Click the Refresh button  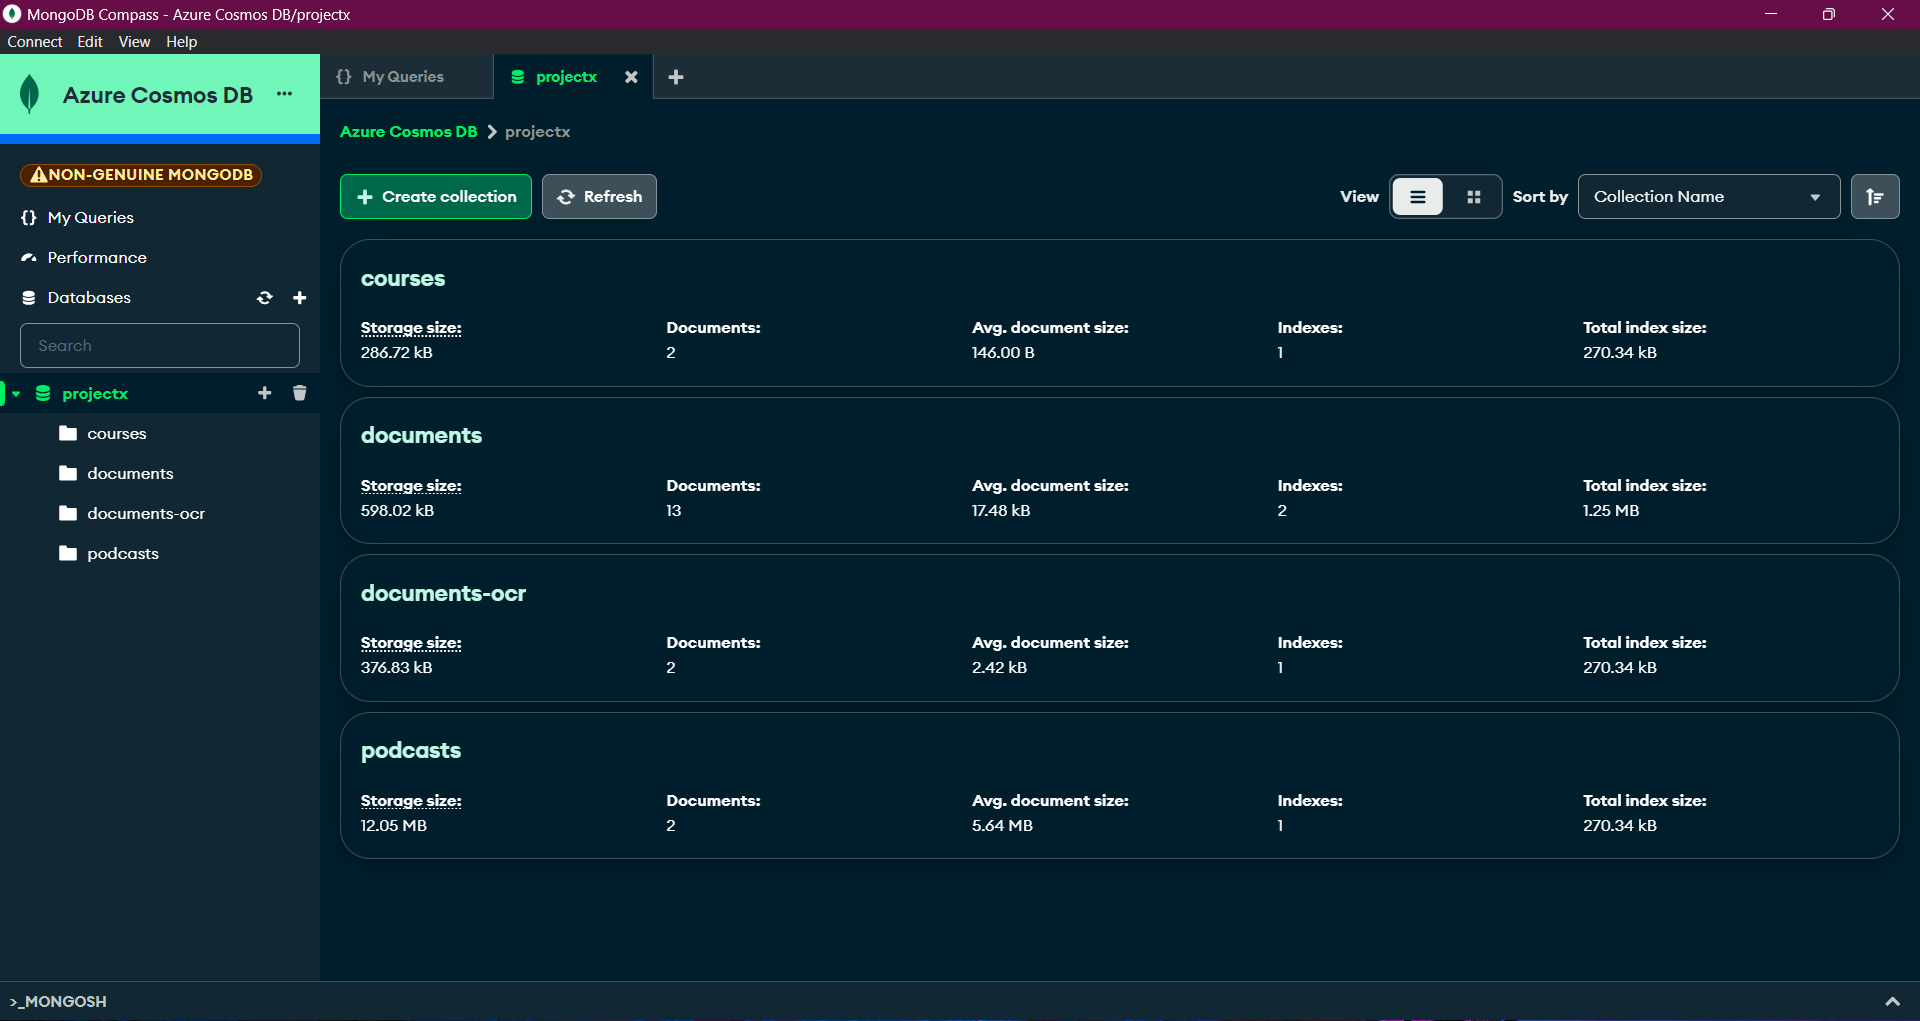[599, 197]
